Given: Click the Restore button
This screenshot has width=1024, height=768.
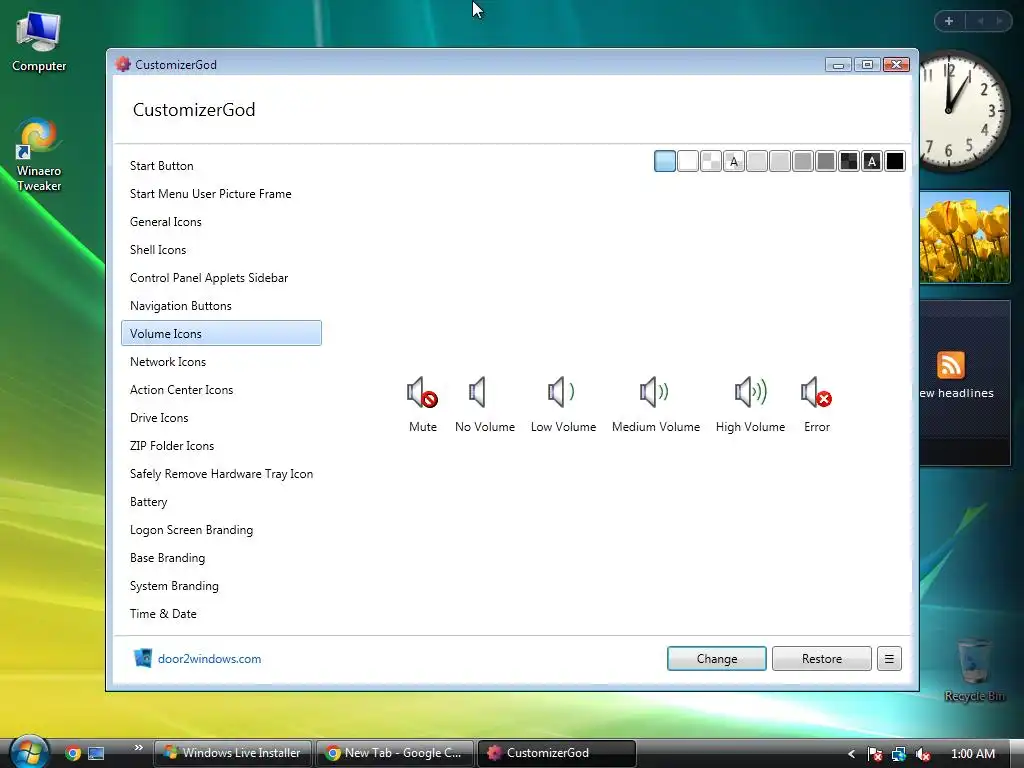Looking at the screenshot, I should pos(822,659).
